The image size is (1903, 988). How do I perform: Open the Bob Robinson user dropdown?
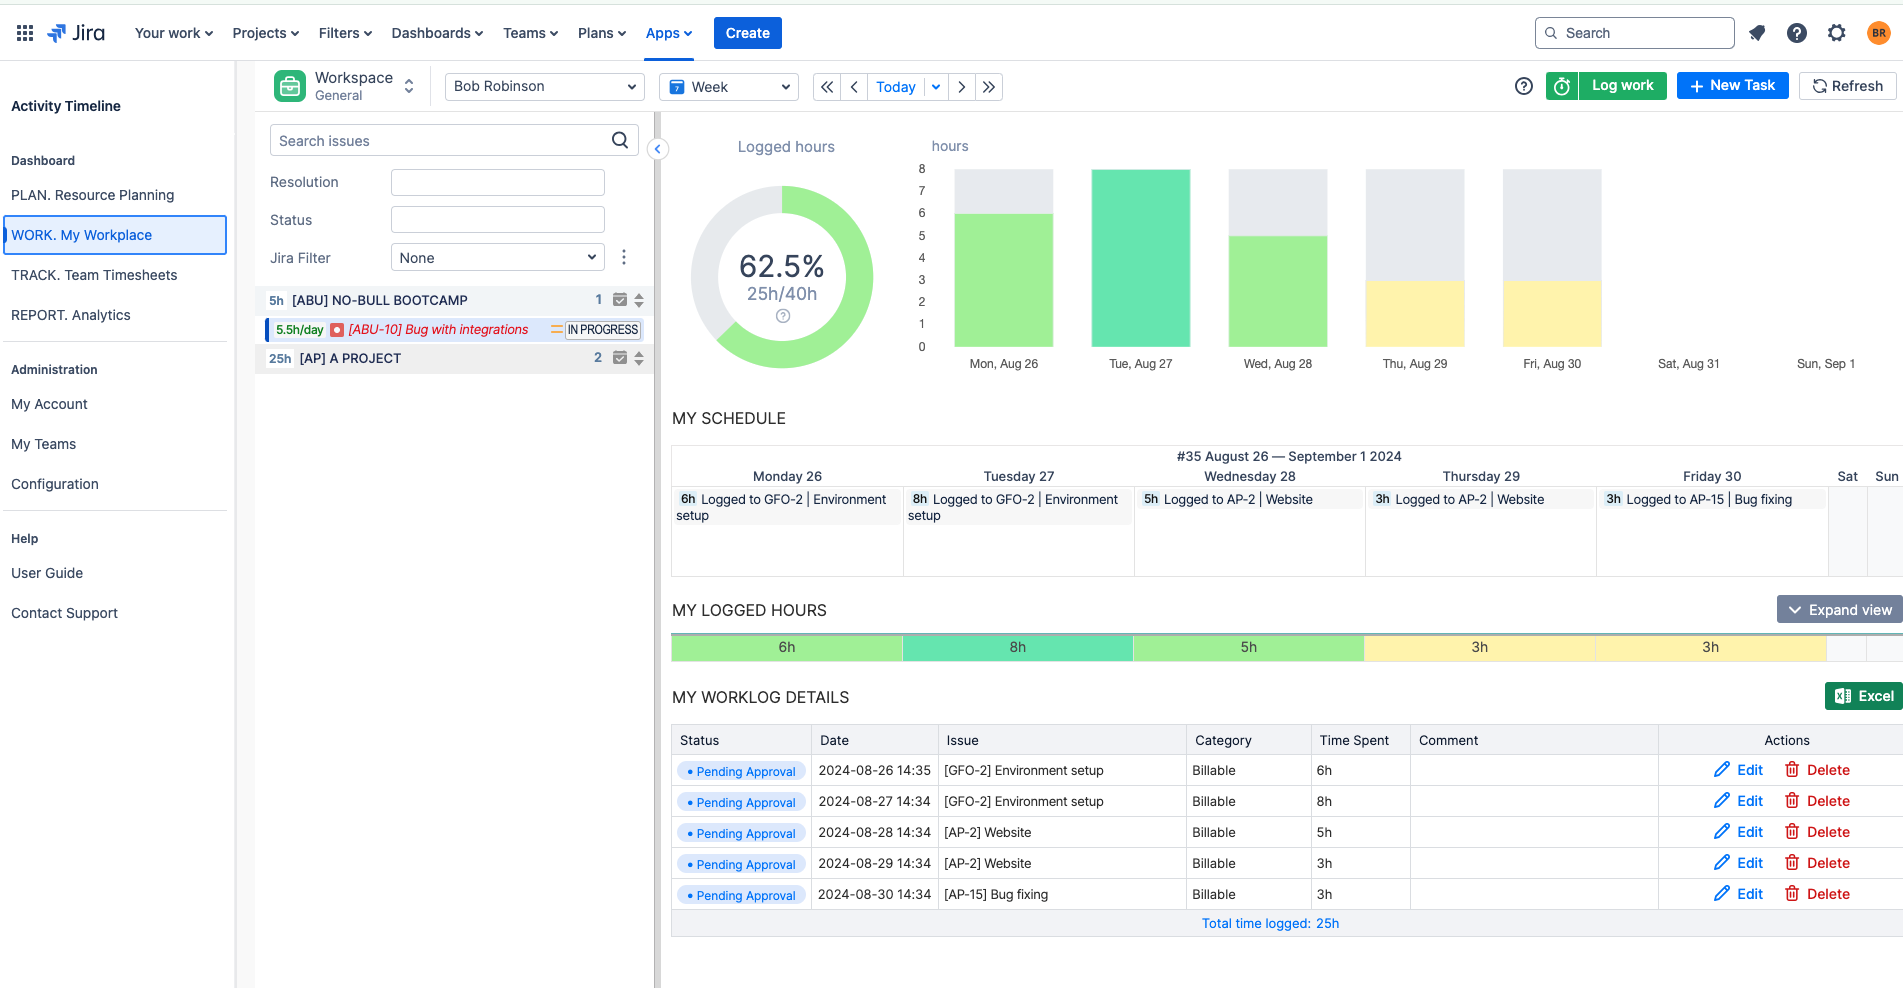pos(544,86)
